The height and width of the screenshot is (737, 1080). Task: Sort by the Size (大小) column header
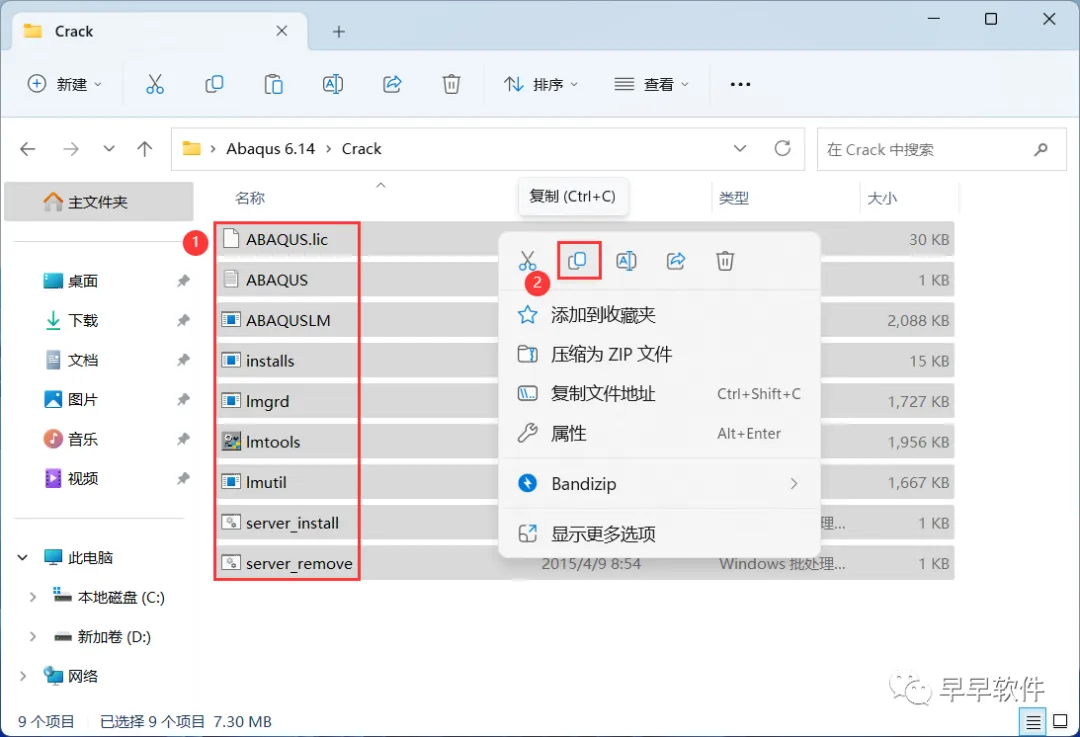[882, 198]
